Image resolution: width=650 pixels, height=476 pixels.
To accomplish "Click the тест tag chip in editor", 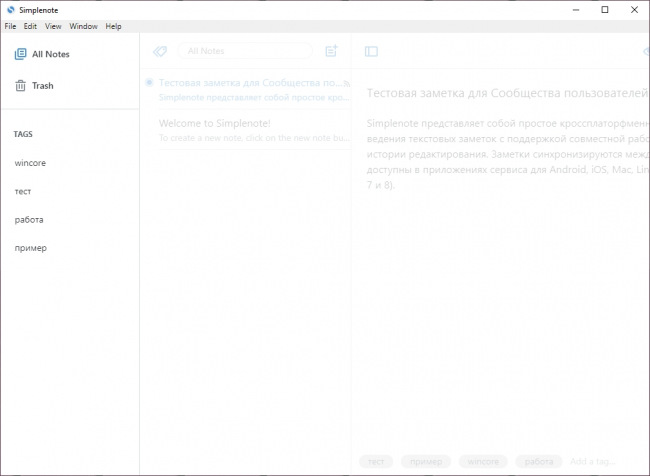I will pyautogui.click(x=376, y=461).
